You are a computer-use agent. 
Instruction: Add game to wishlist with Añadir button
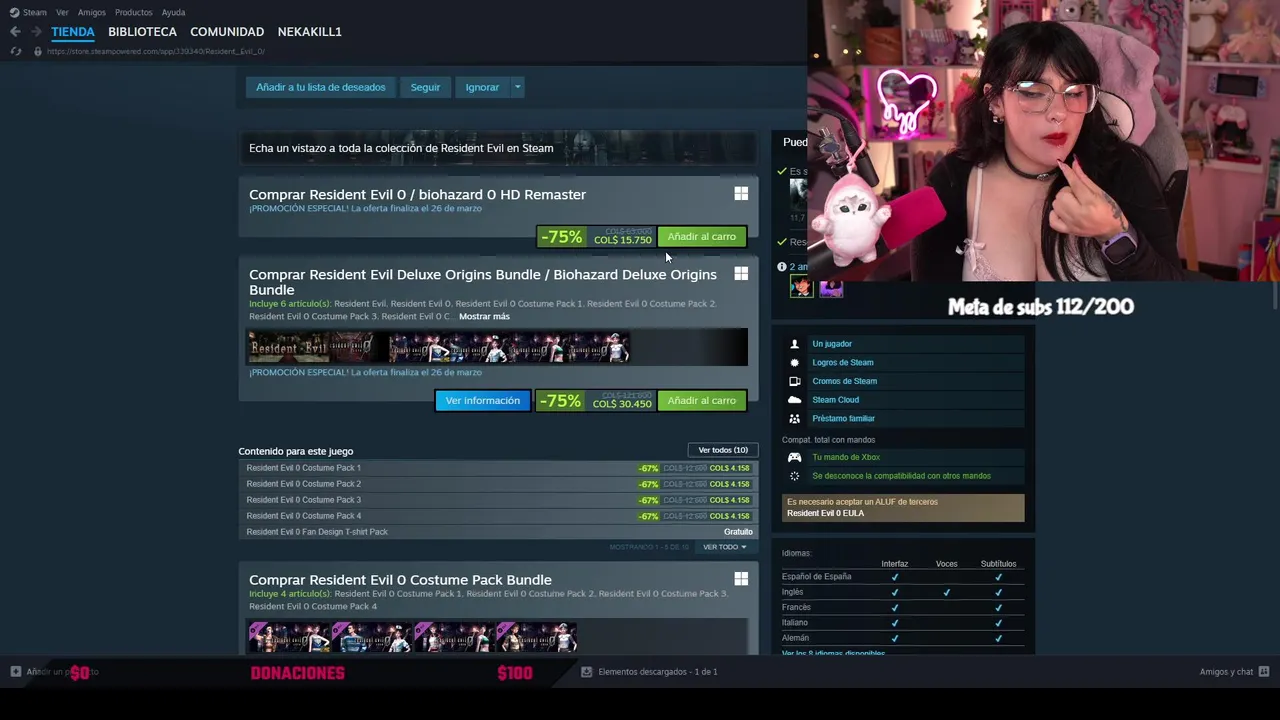pyautogui.click(x=320, y=87)
